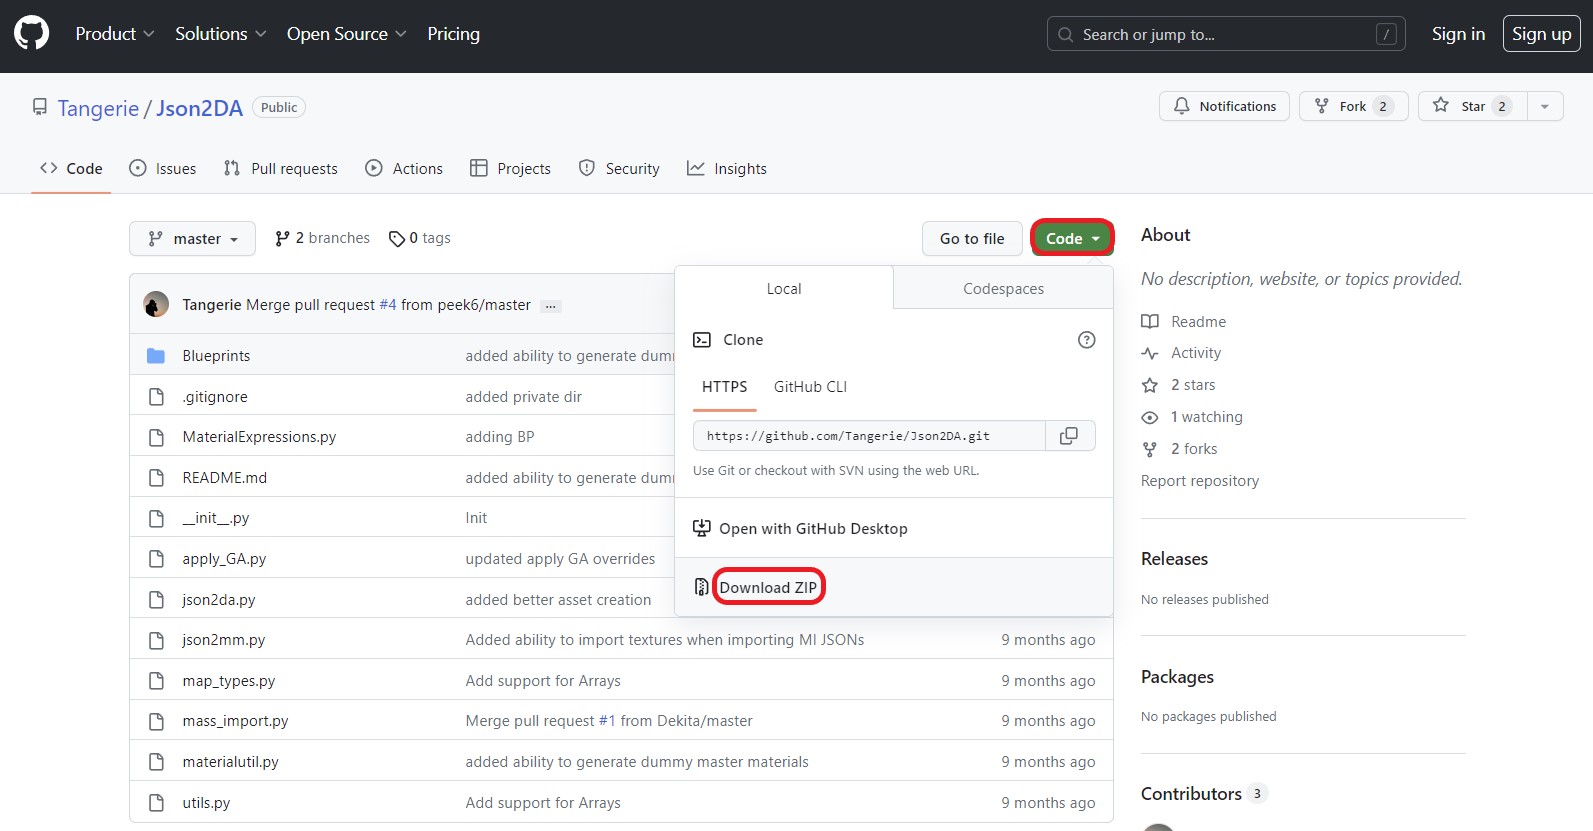
Task: Select the Local tab in clone panel
Action: (x=784, y=289)
